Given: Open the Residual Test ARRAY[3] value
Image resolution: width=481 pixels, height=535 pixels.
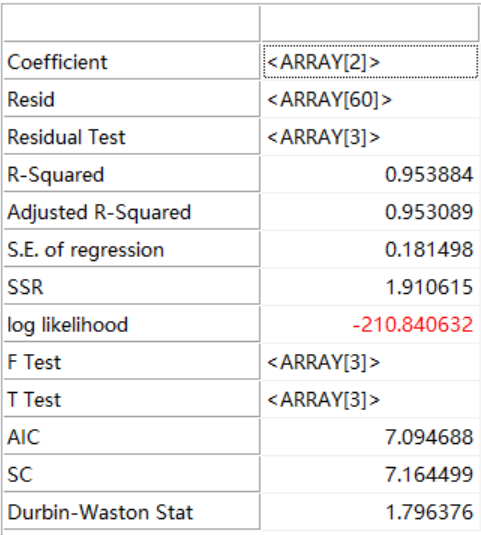Looking at the screenshot, I should pos(370,137).
